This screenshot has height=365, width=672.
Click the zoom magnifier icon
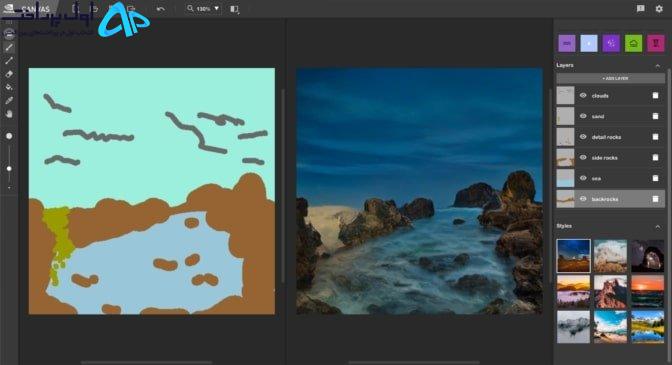190,8
